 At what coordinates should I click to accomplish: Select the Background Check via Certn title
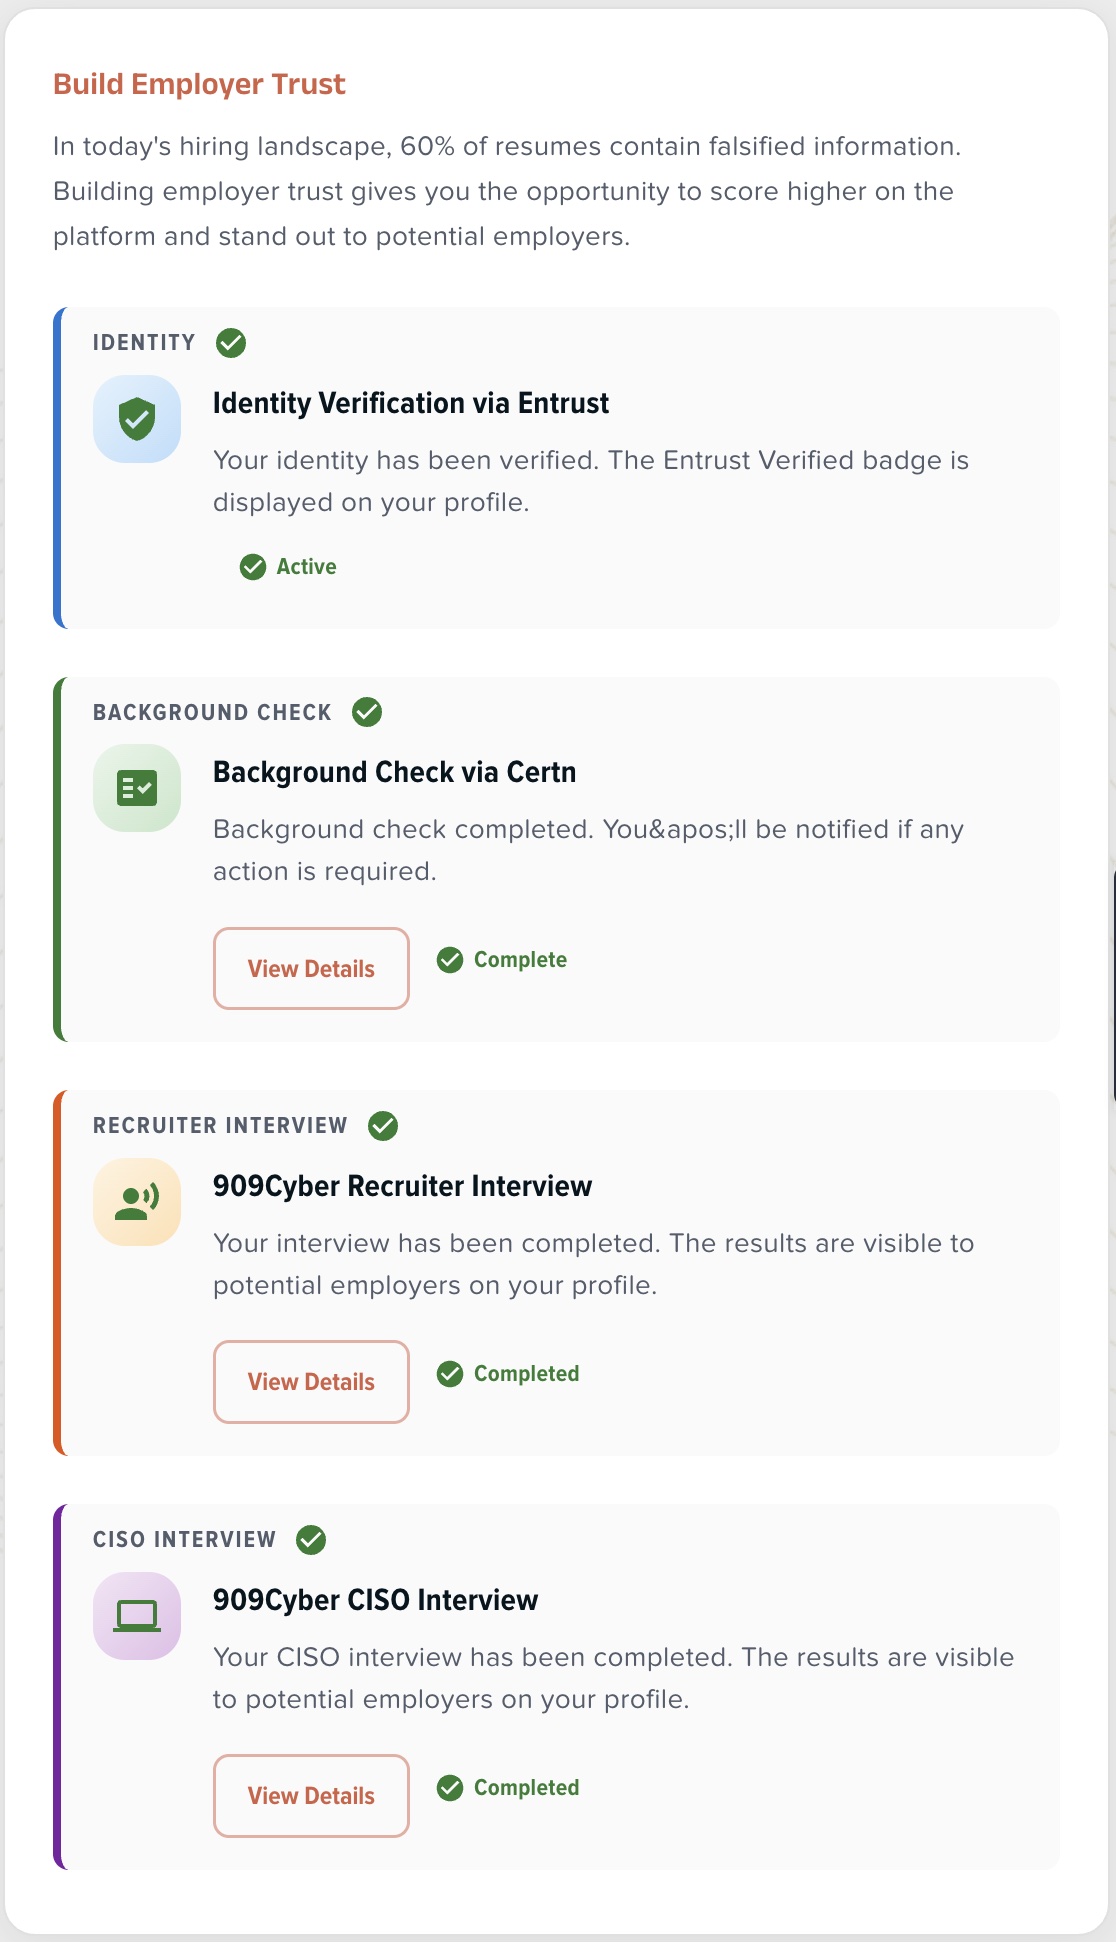point(394,772)
